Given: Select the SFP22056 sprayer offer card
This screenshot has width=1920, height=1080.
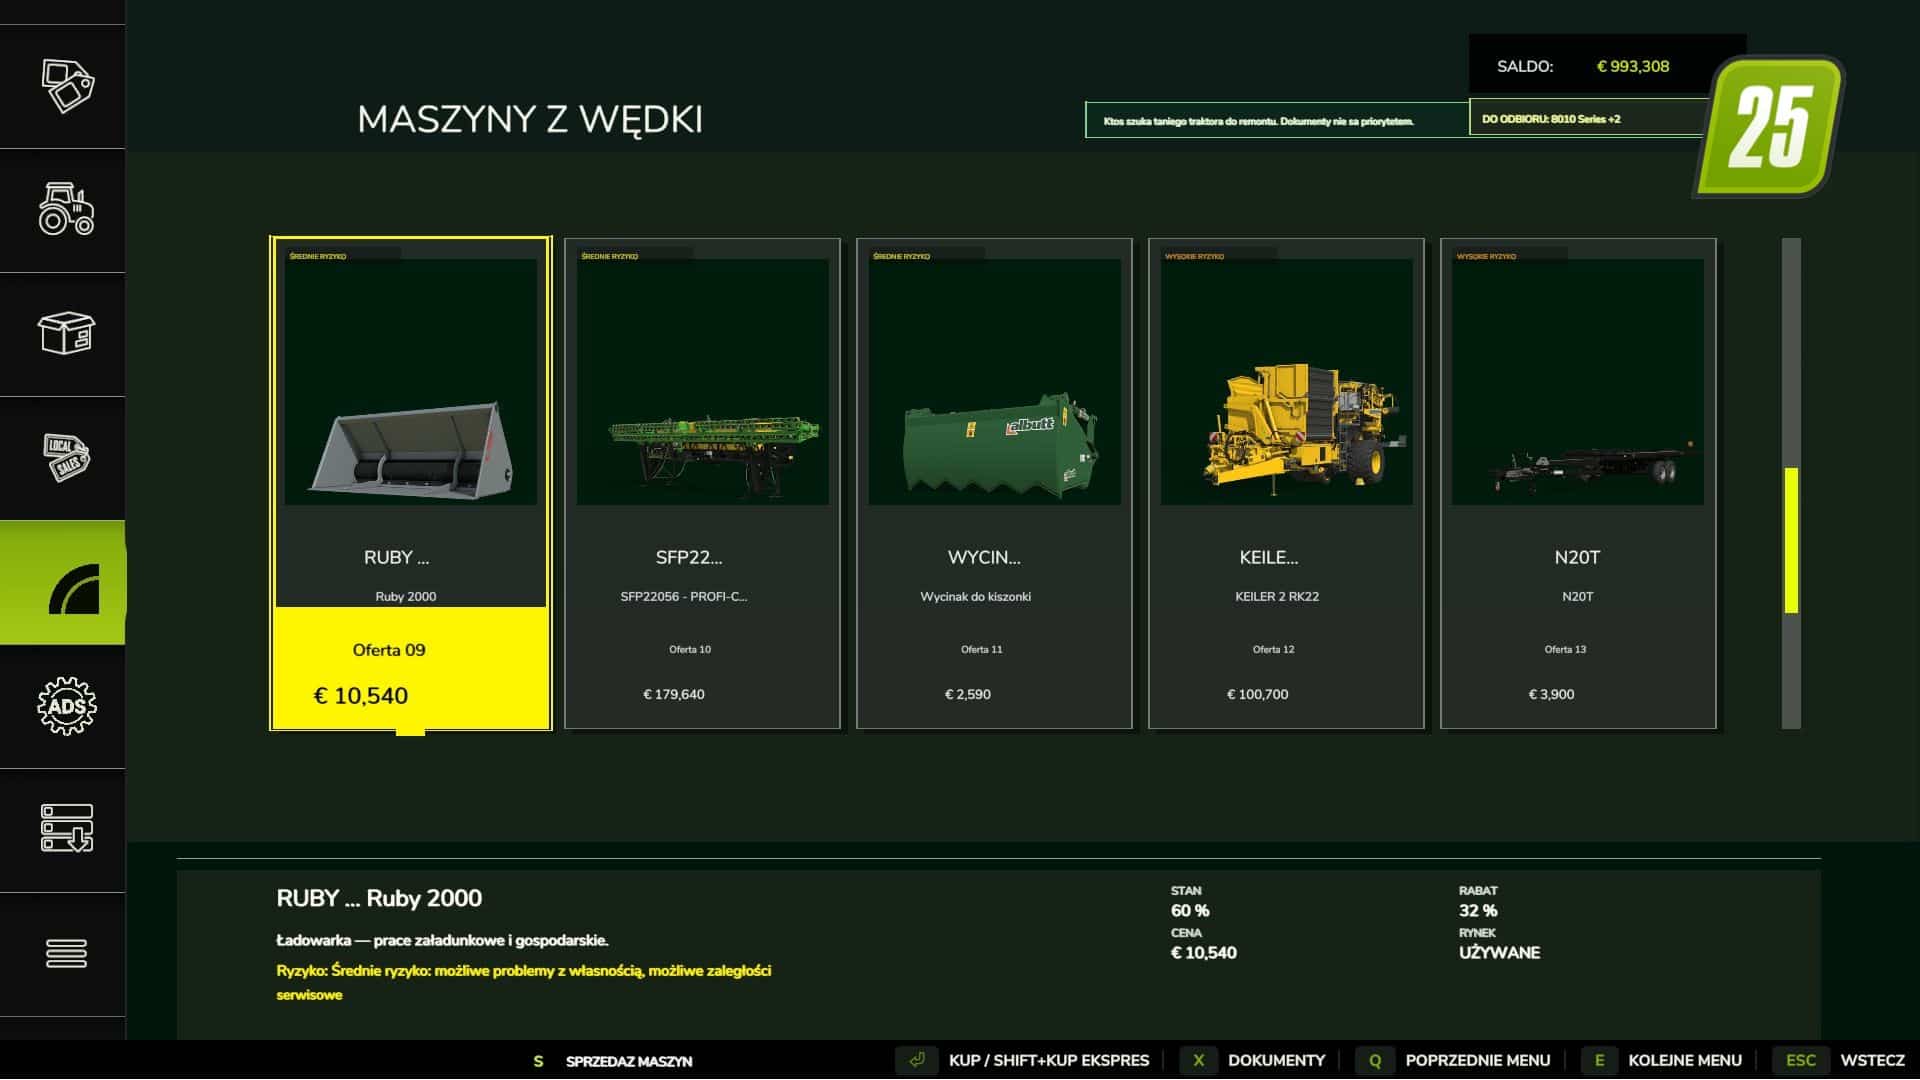Looking at the screenshot, I should 702,483.
